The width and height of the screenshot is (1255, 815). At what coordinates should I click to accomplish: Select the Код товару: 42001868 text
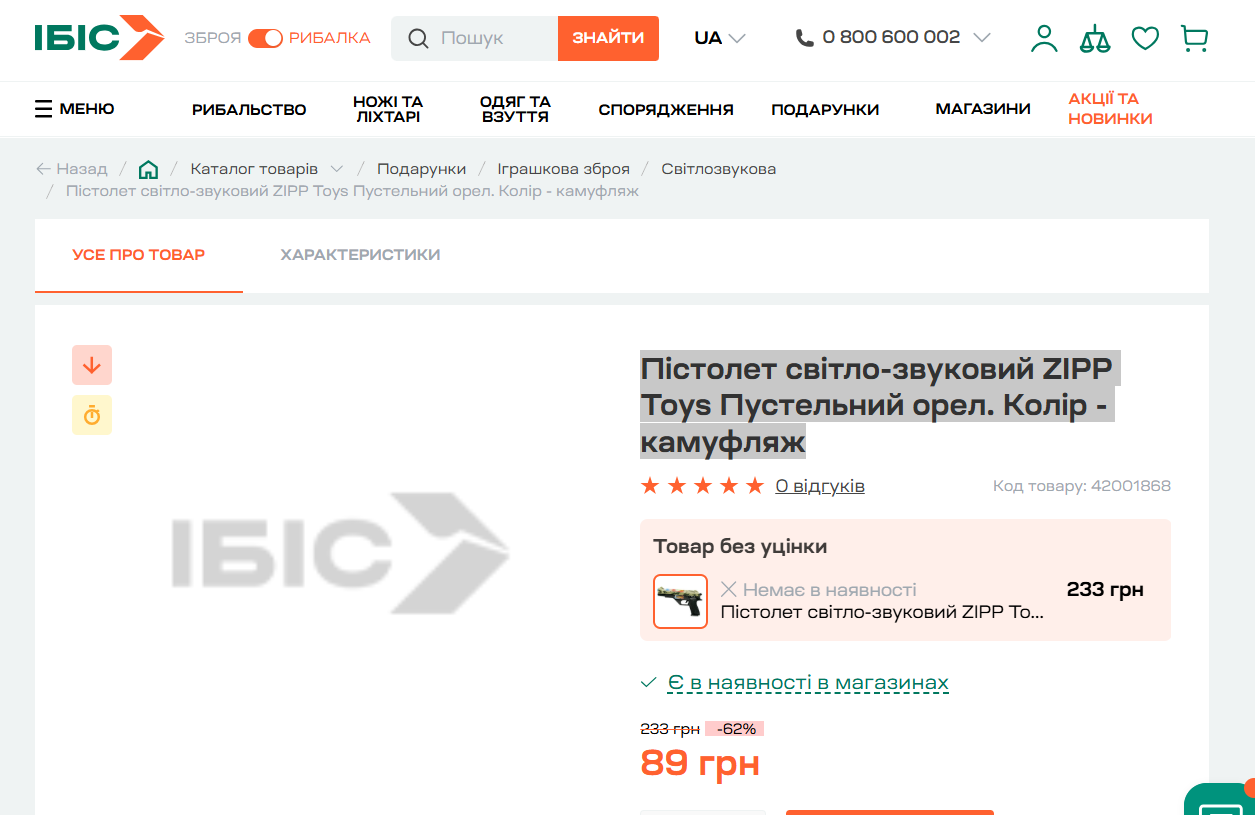(1081, 486)
